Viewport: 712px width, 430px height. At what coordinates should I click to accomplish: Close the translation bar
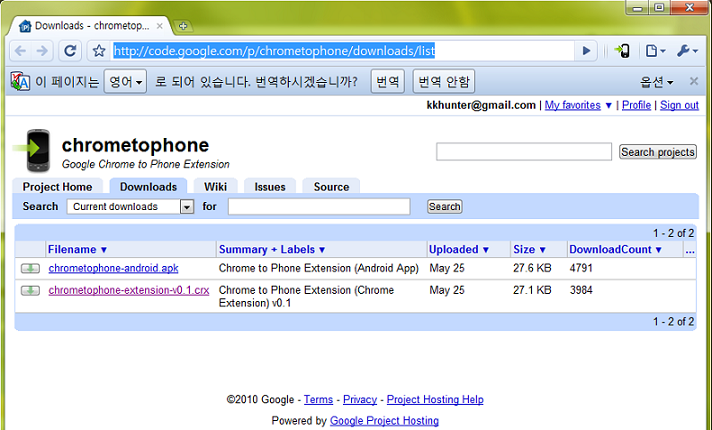tap(694, 81)
